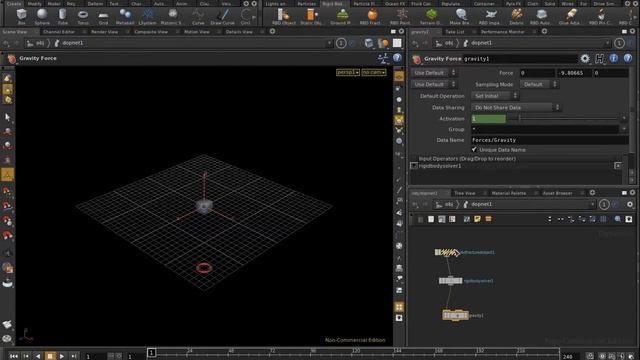Open the Default Operation dropdown
This screenshot has width=640, height=360.
495,96
